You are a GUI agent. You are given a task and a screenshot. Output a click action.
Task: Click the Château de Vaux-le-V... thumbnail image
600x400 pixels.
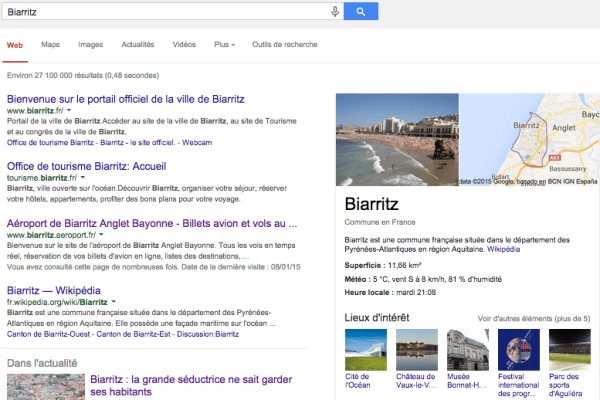click(x=417, y=350)
